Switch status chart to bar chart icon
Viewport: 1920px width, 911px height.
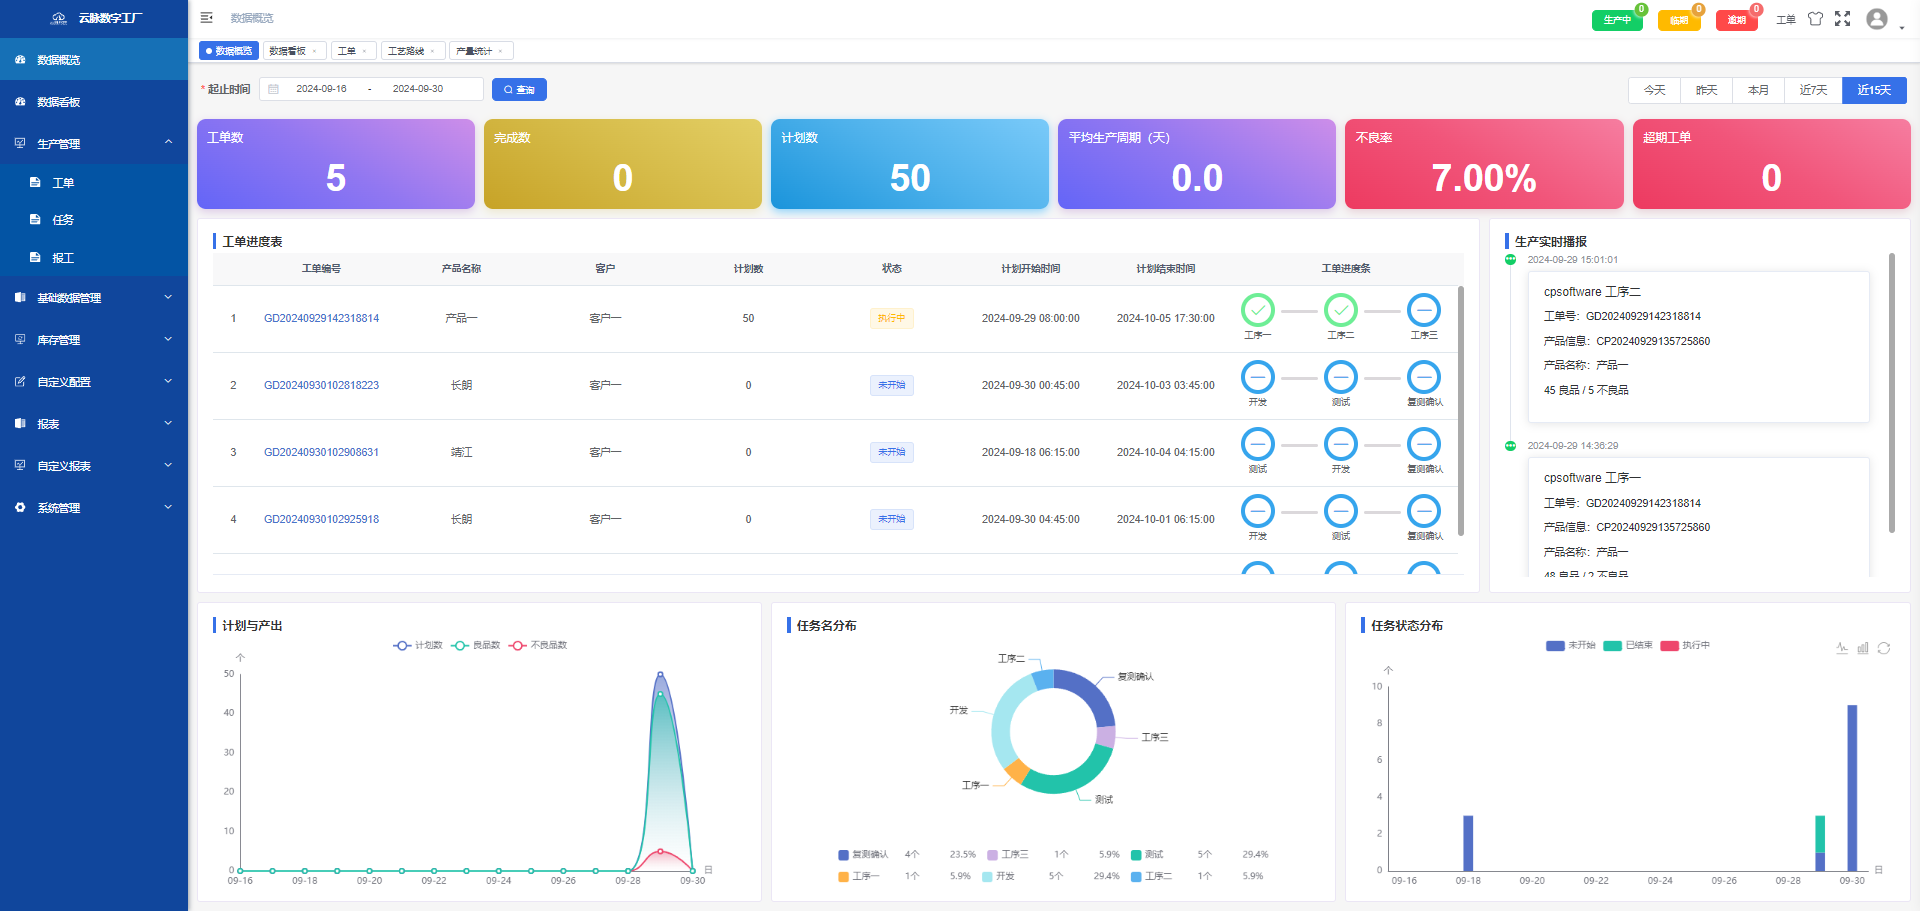coord(1863,648)
